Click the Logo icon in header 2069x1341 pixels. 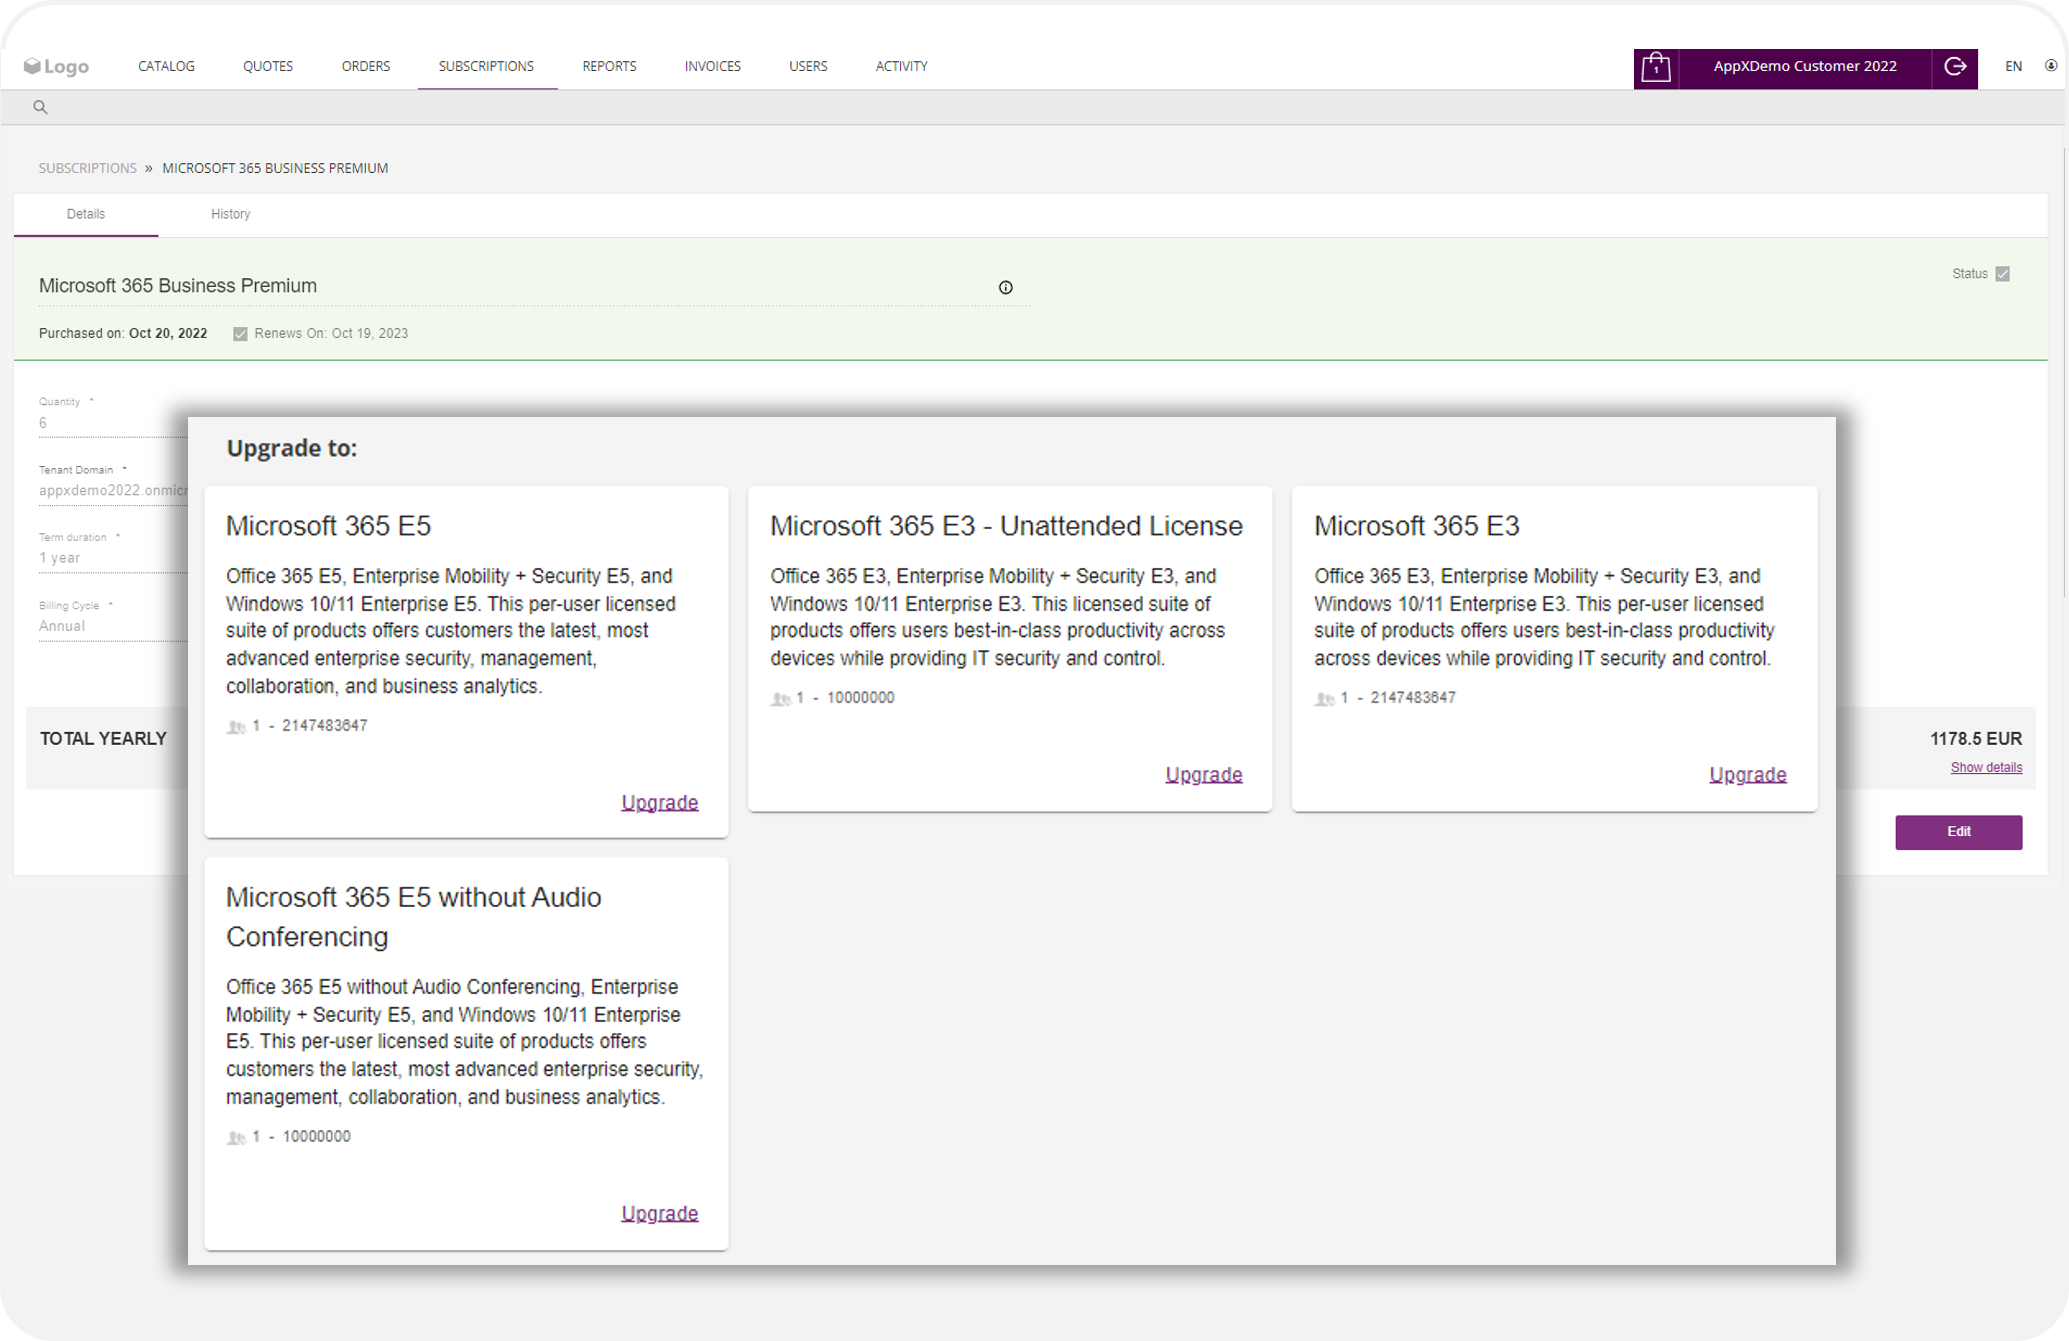point(56,66)
